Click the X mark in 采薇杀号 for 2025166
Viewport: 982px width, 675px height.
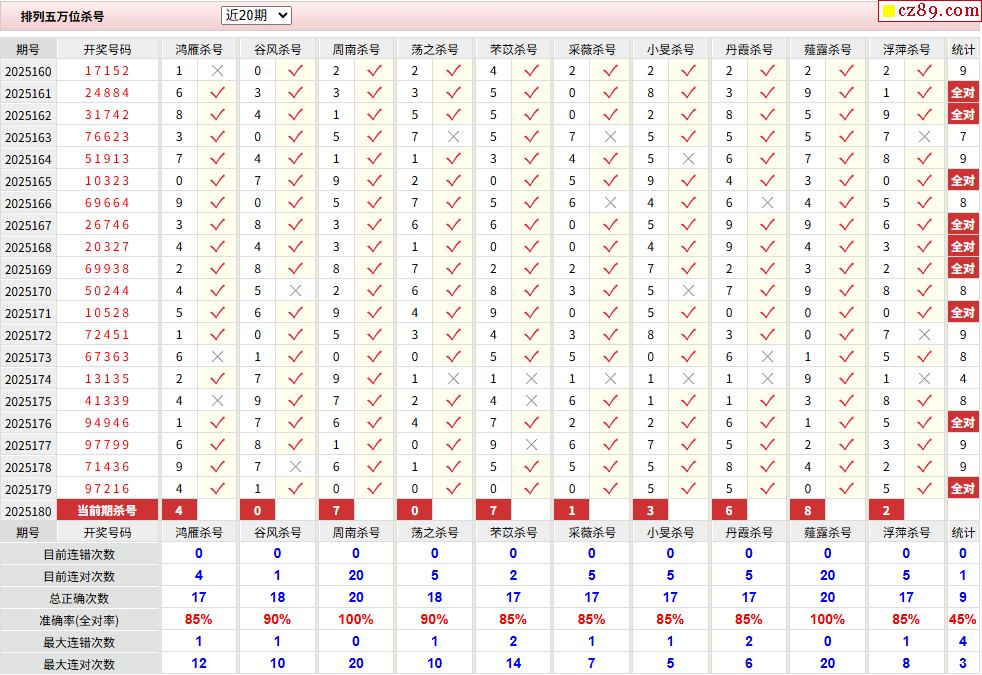pyautogui.click(x=610, y=203)
